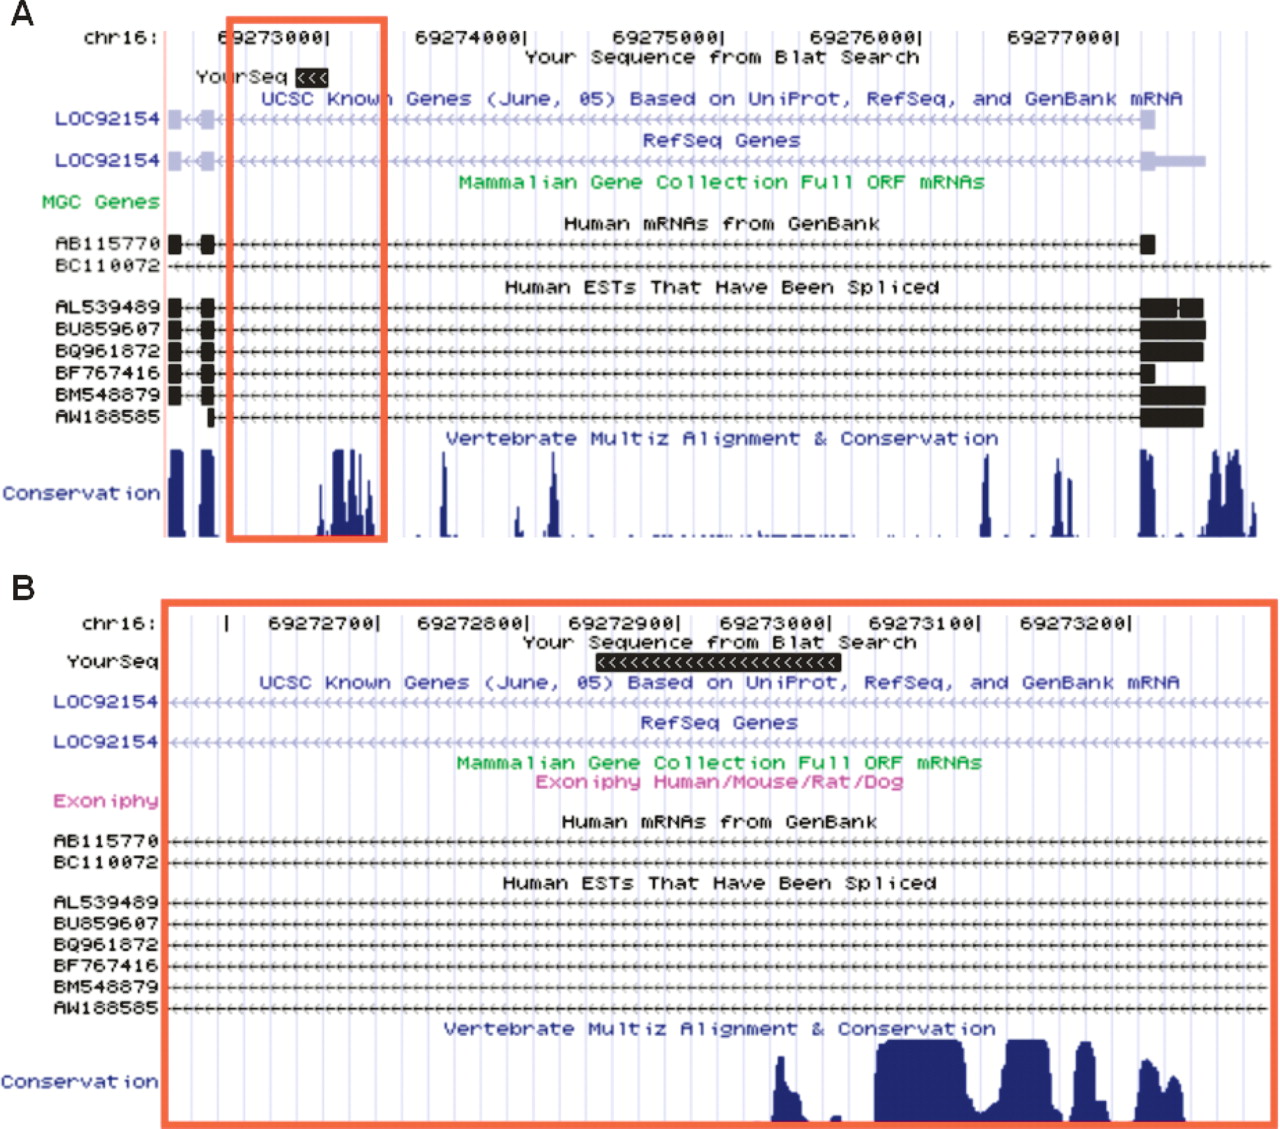Click 'Exoniphy Human/Mouse/Rat/Dog' track title in panel B
Screen dimensions: 1280x1129
pyautogui.click(x=718, y=782)
